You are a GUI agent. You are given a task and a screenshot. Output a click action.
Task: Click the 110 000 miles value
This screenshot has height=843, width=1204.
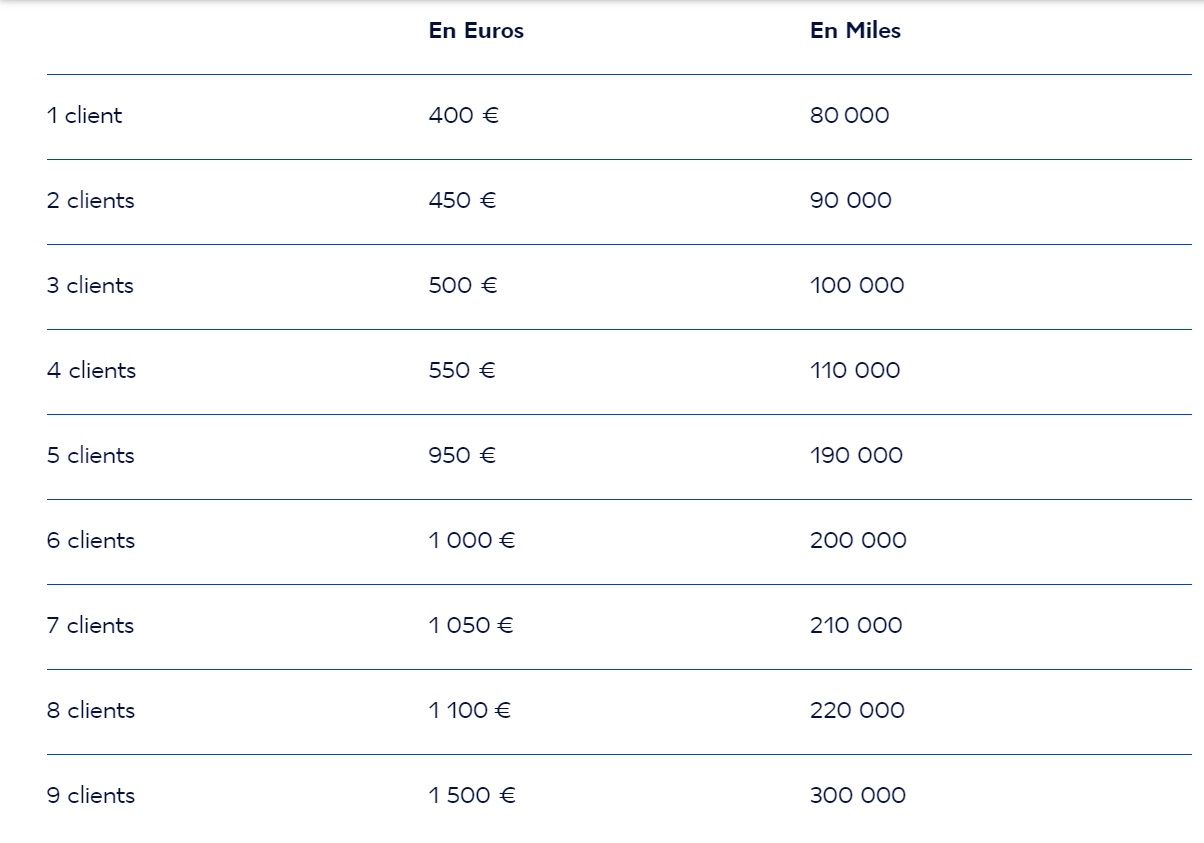pos(855,371)
